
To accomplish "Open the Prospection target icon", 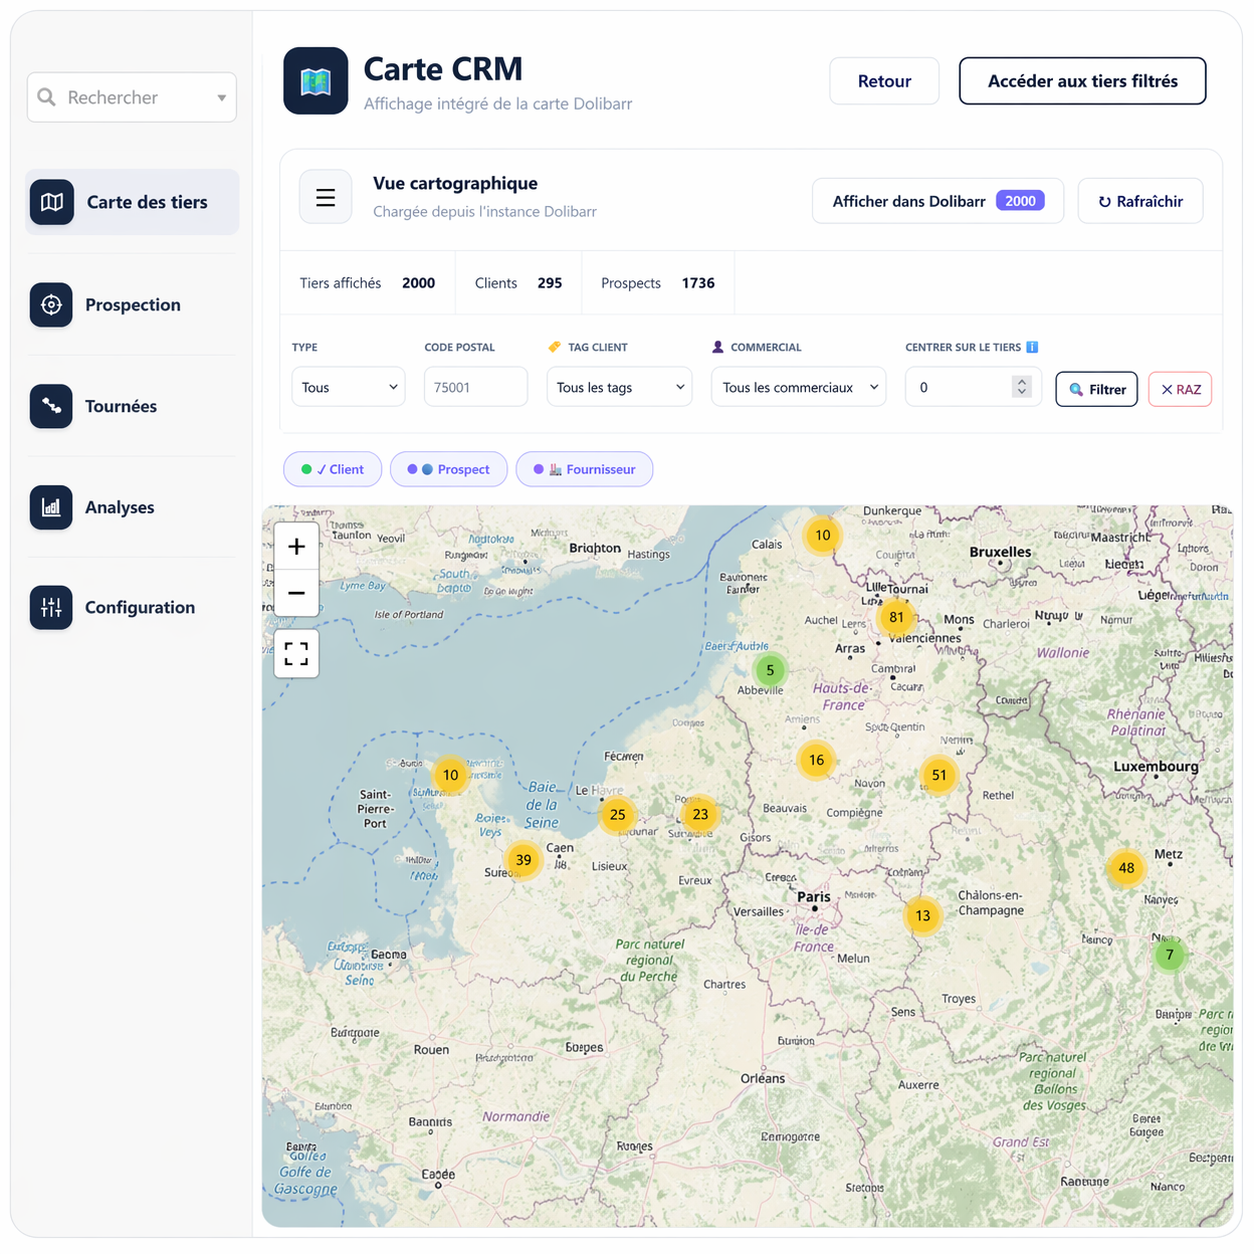I will pyautogui.click(x=51, y=305).
